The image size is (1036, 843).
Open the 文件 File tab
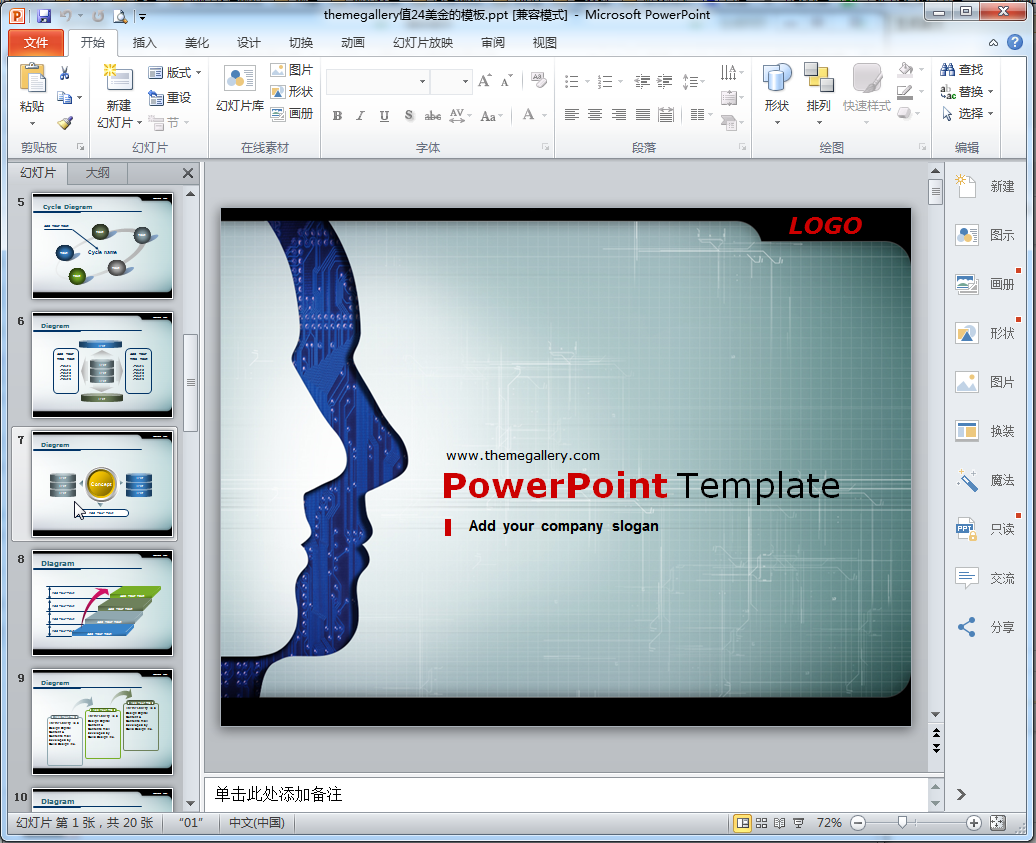click(36, 42)
